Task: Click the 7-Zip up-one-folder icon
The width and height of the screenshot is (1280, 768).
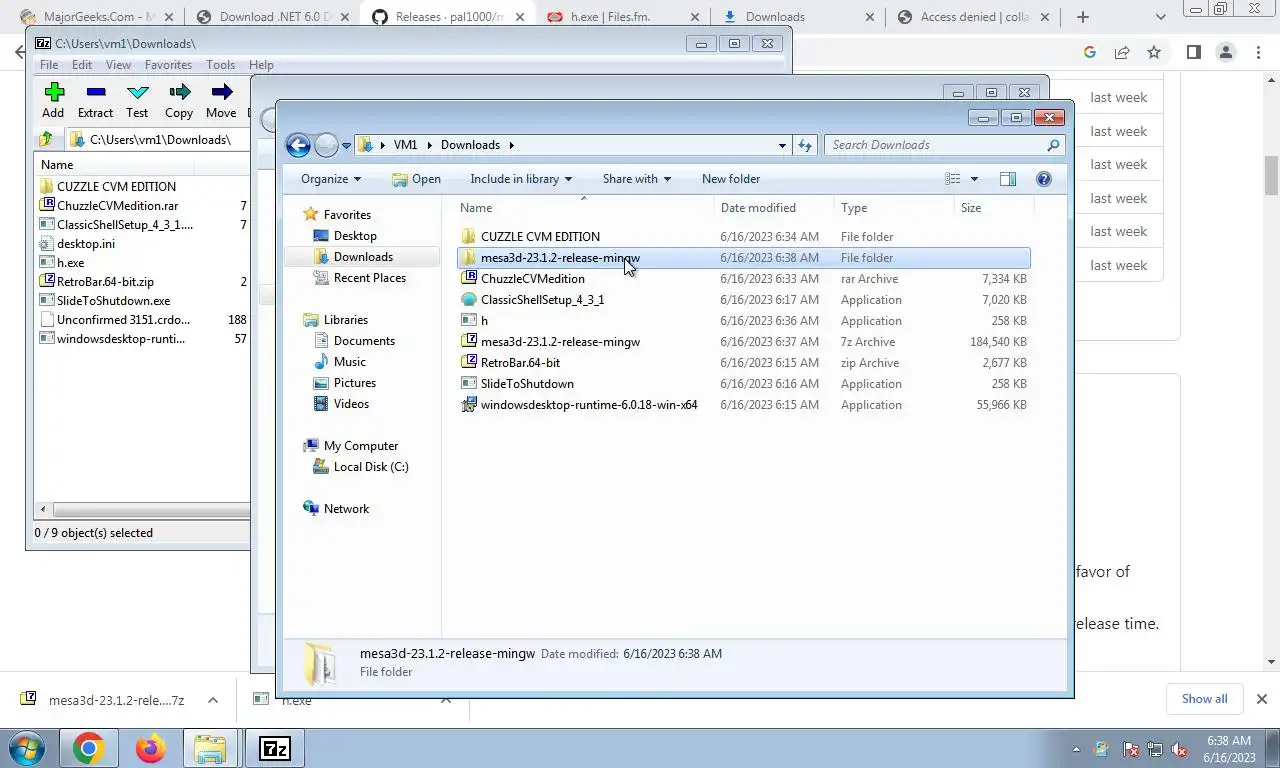Action: (x=46, y=140)
